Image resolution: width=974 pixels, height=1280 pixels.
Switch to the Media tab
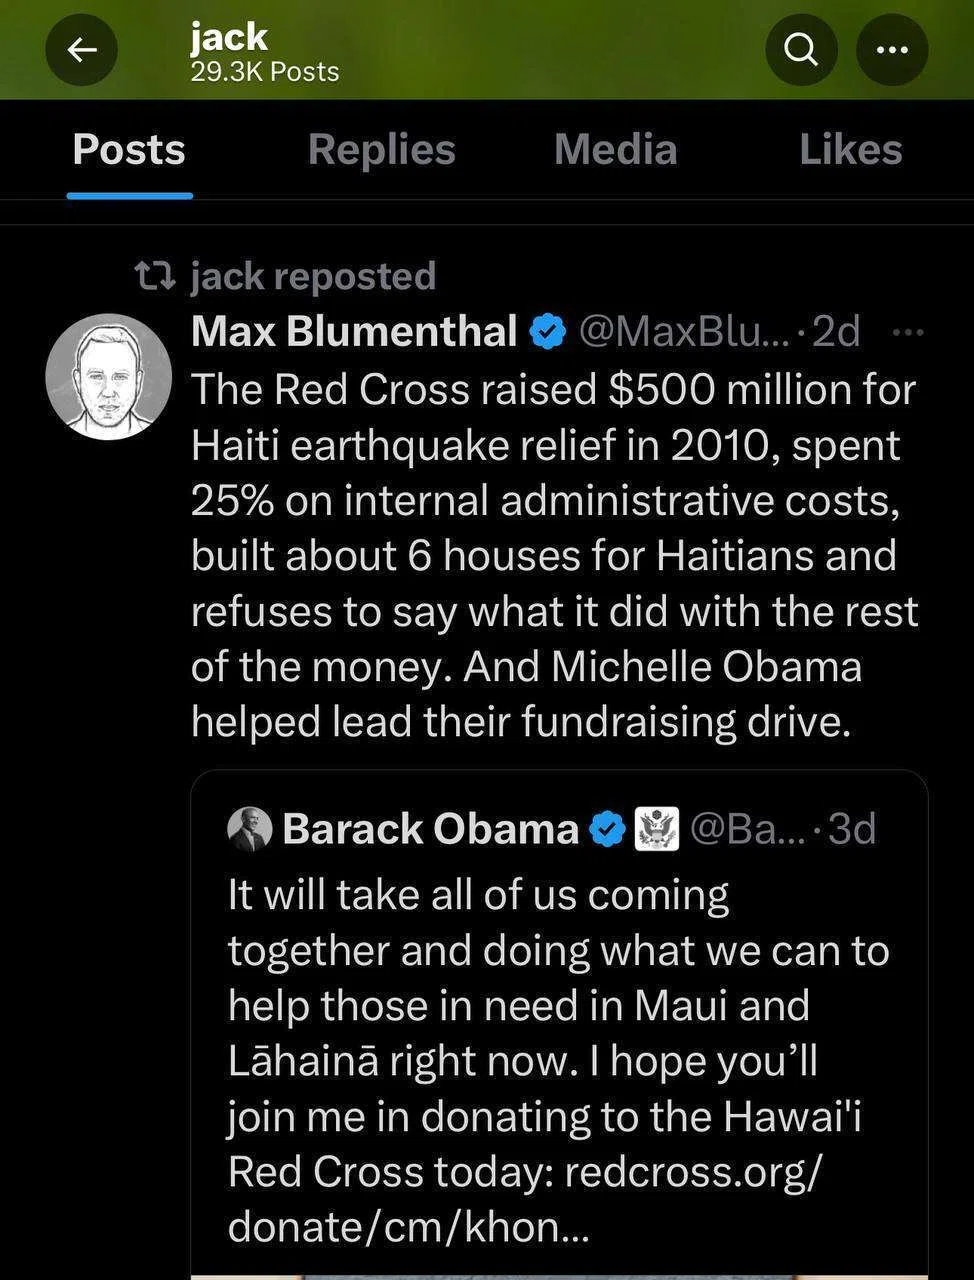[x=616, y=150]
